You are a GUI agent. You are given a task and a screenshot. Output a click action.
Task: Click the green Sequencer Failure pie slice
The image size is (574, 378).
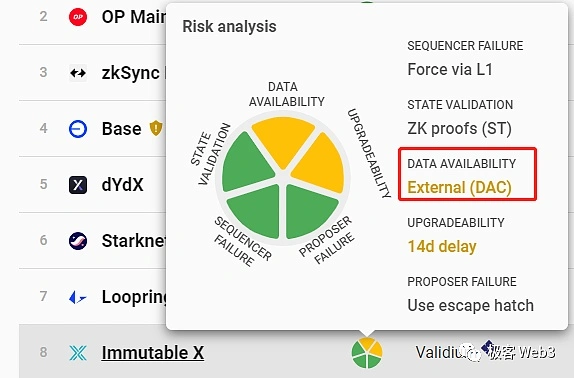[x=256, y=210]
